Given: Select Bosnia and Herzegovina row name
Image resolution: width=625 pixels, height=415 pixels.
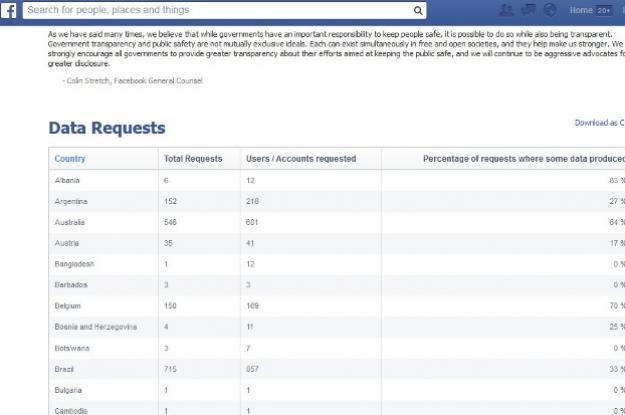Looking at the screenshot, I should [96, 327].
